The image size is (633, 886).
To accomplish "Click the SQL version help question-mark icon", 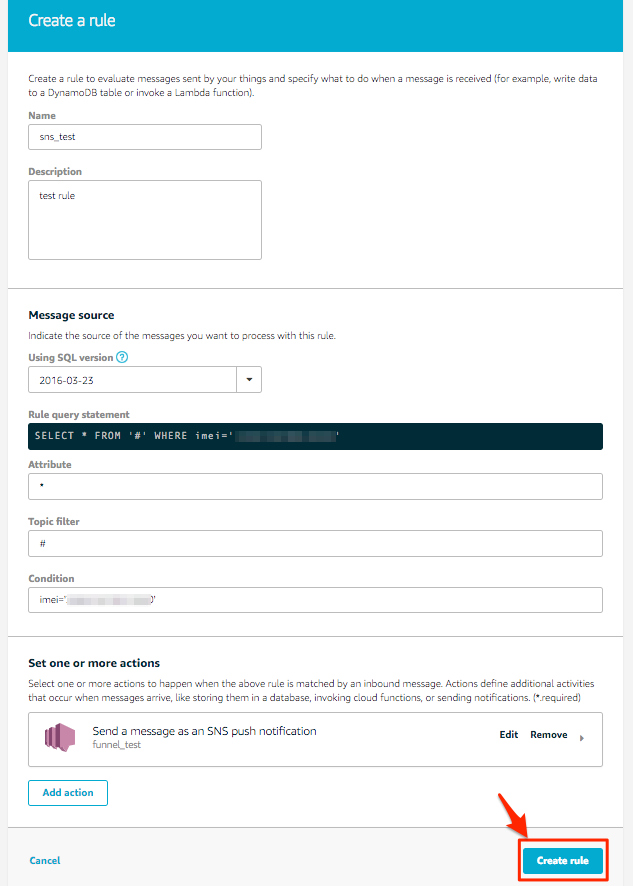I will (x=122, y=357).
